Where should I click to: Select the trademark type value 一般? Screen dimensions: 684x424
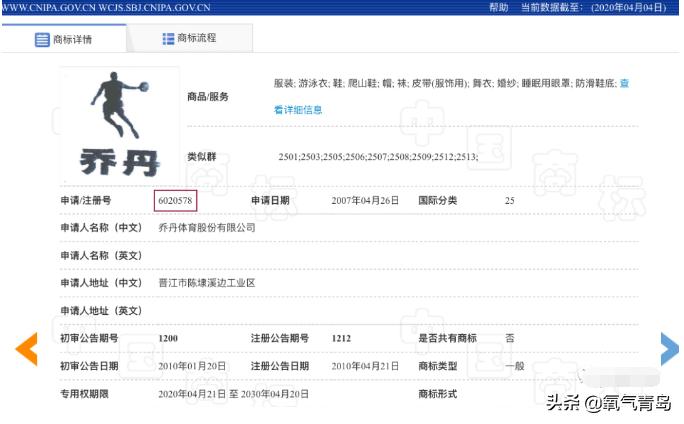[515, 366]
